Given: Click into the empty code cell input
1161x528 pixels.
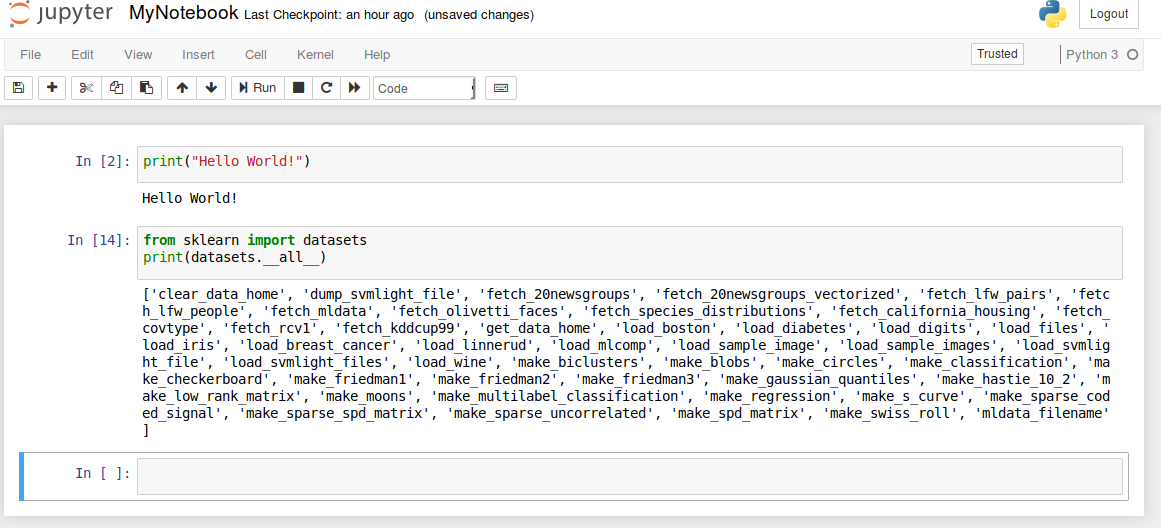Looking at the screenshot, I should pos(629,476).
